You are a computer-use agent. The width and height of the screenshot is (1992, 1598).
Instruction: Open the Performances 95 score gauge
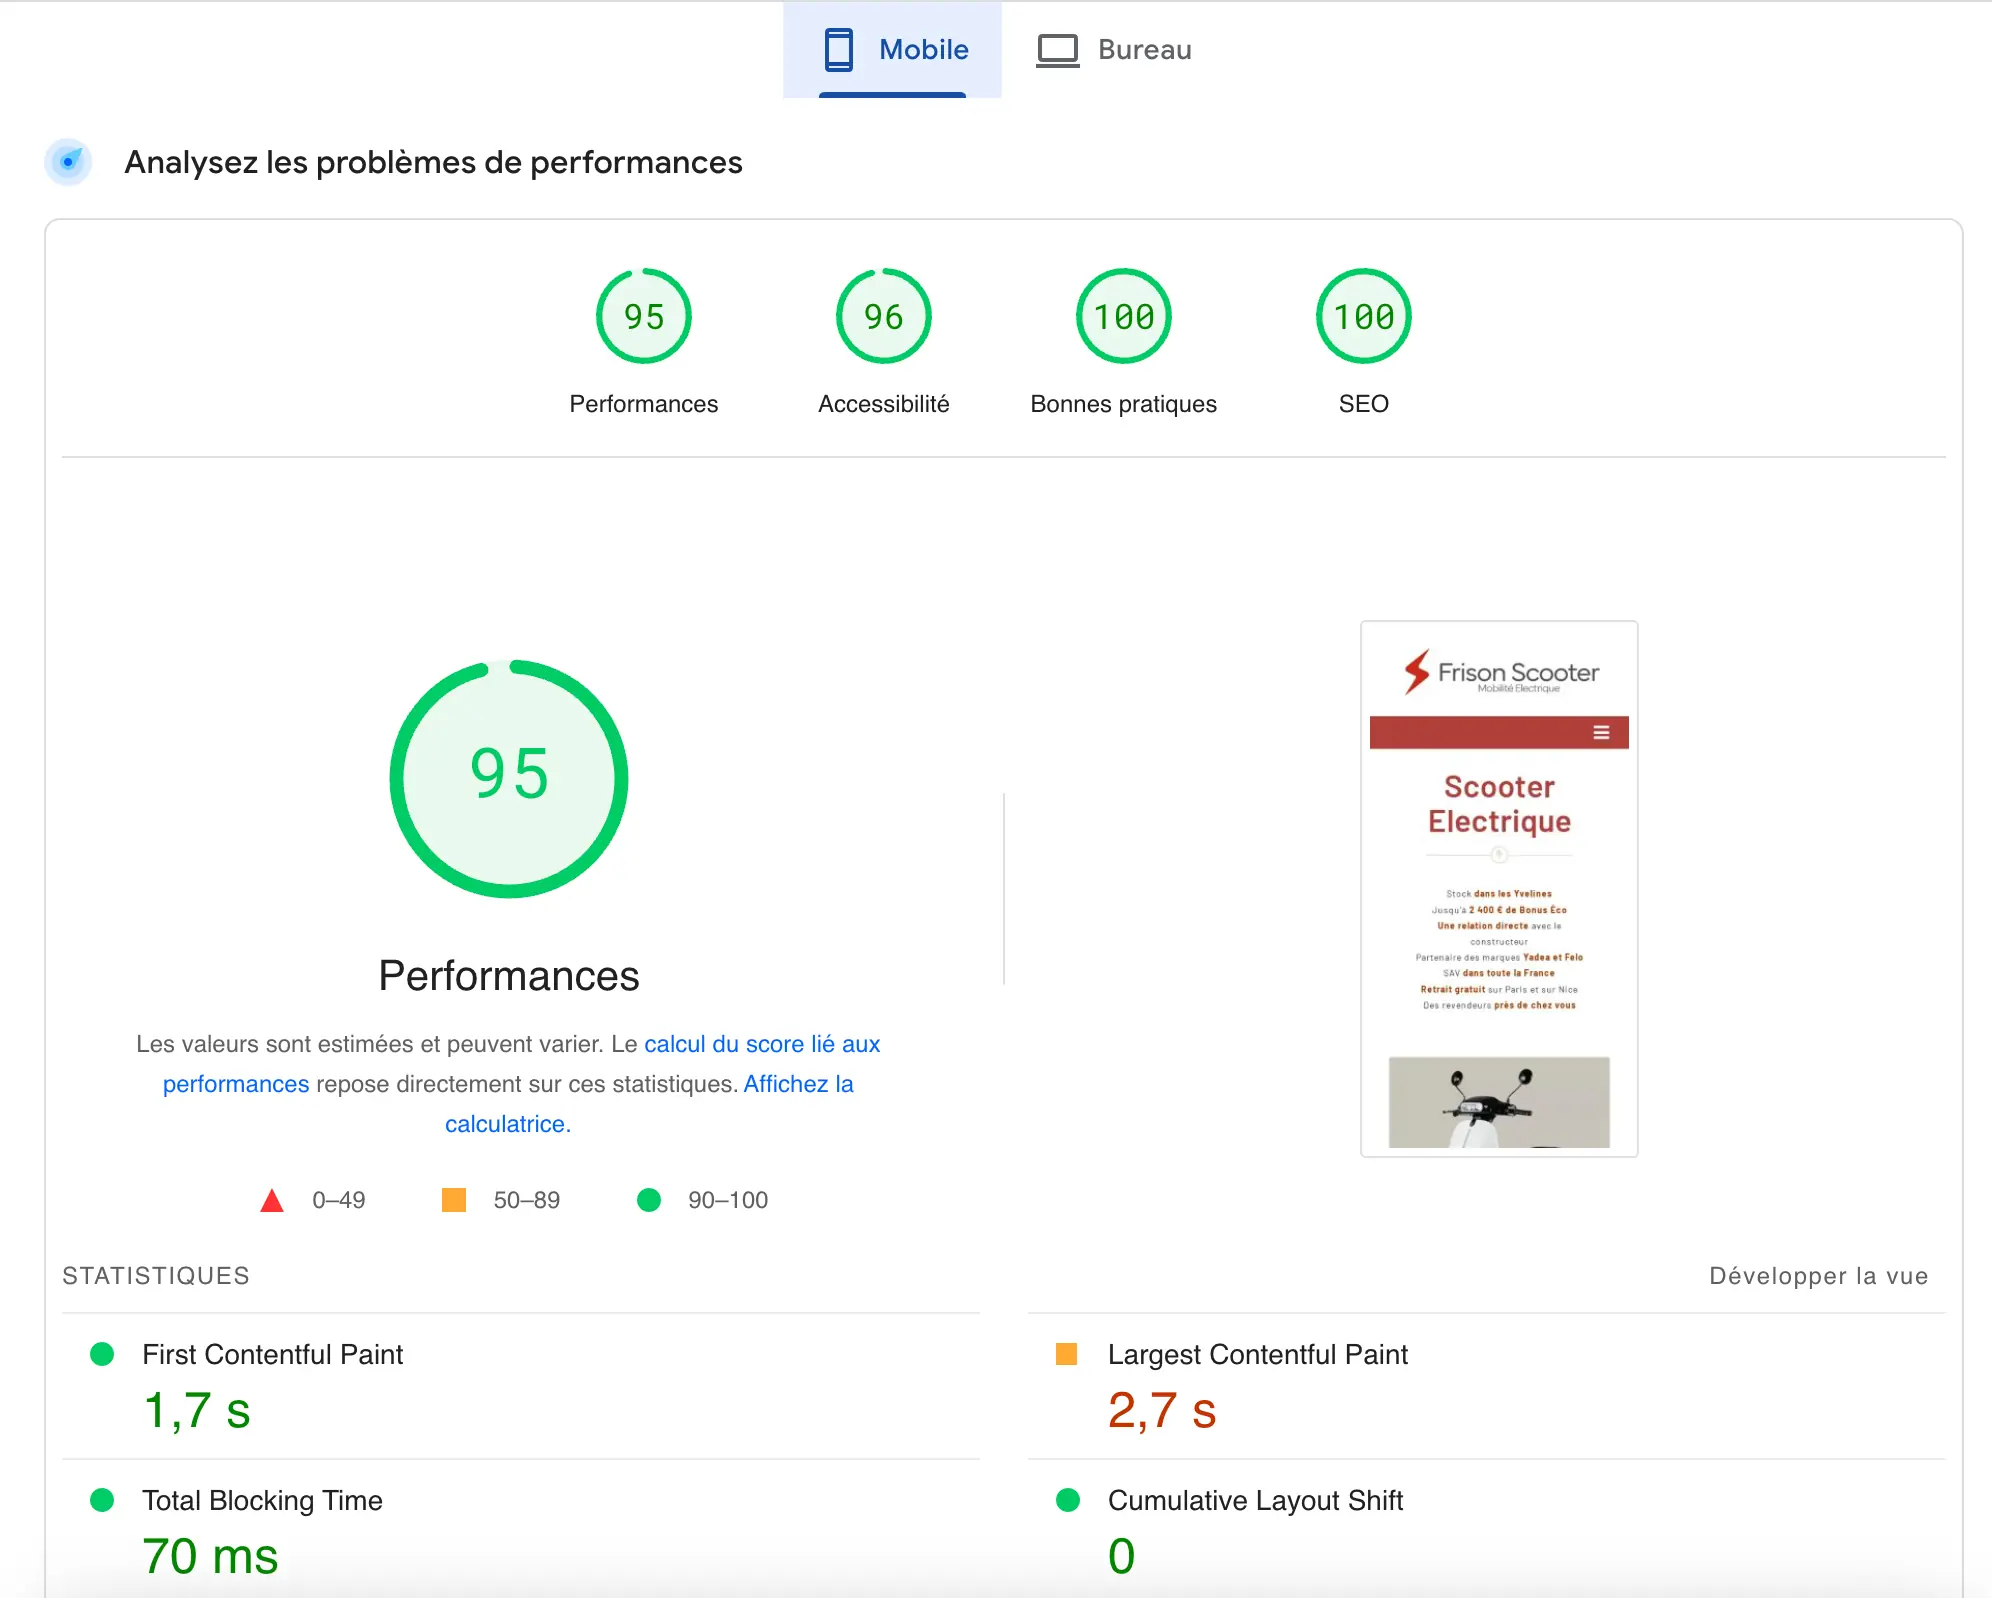coord(644,316)
